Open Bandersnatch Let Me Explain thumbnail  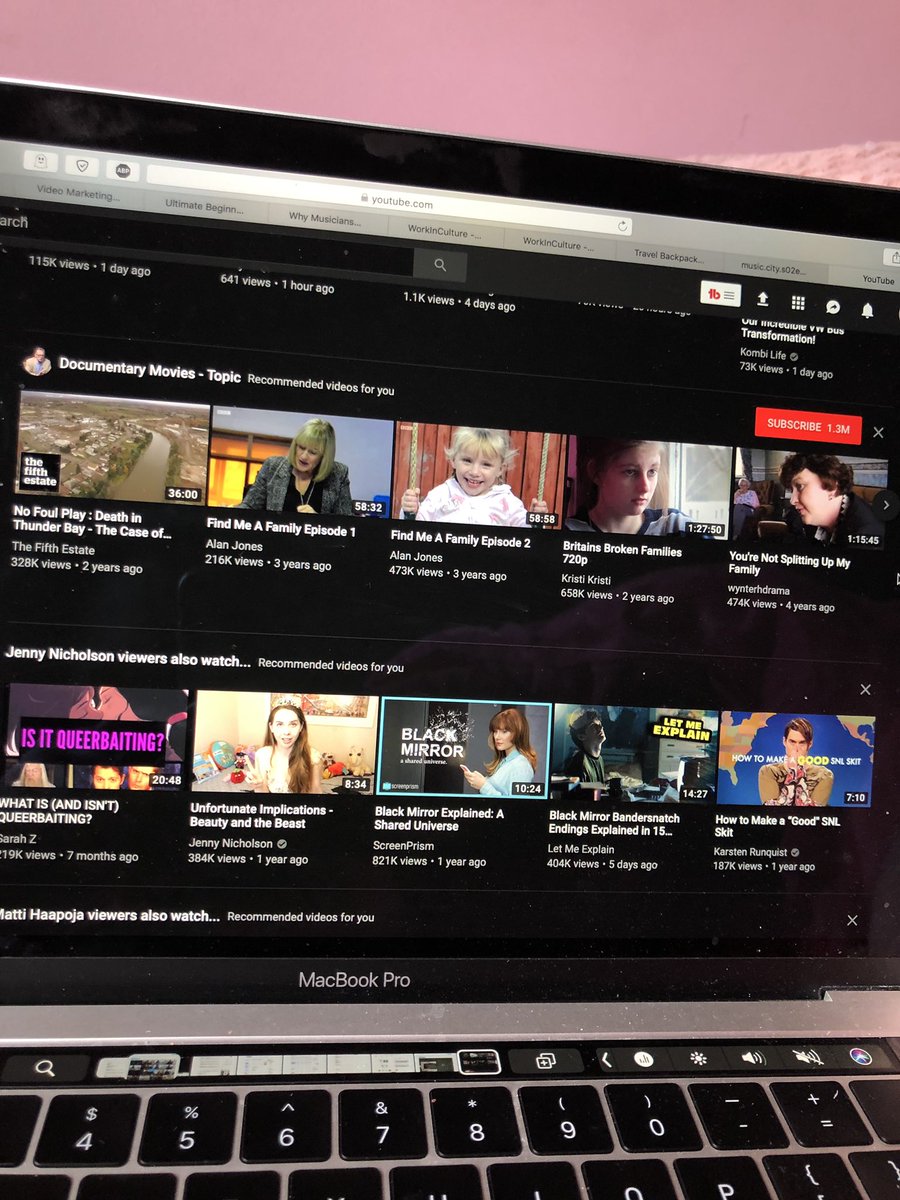pyautogui.click(x=634, y=754)
